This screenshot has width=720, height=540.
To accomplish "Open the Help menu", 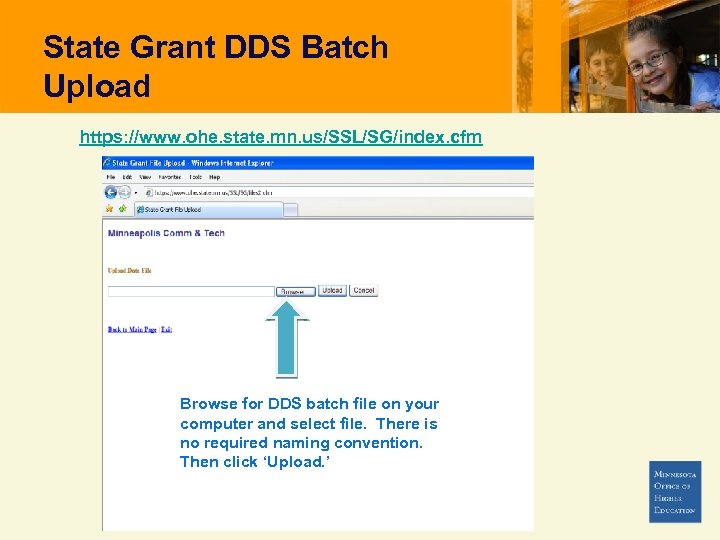I will [x=214, y=177].
